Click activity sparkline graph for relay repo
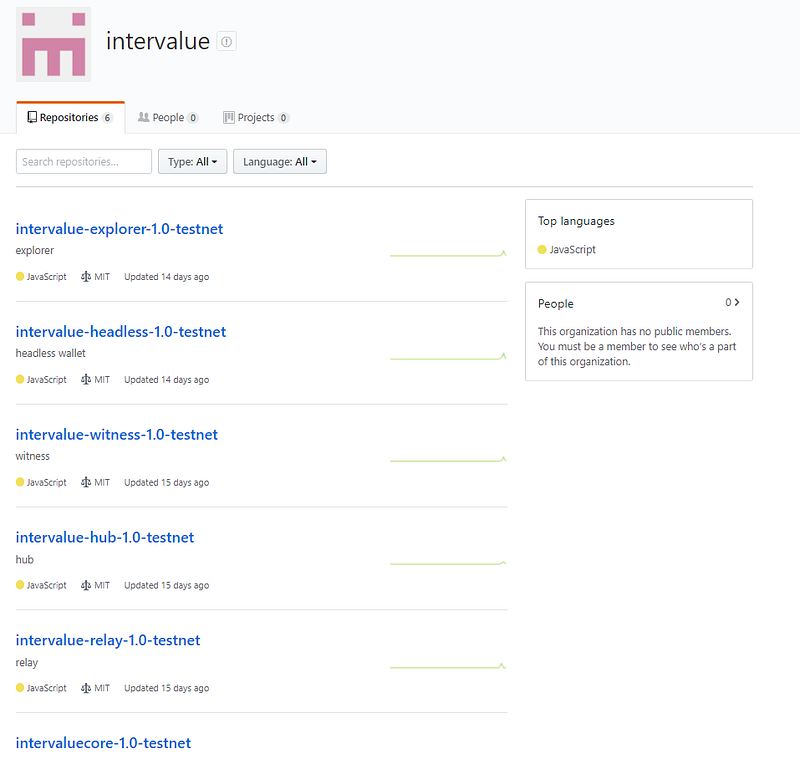This screenshot has height=759, width=800. tap(448, 666)
